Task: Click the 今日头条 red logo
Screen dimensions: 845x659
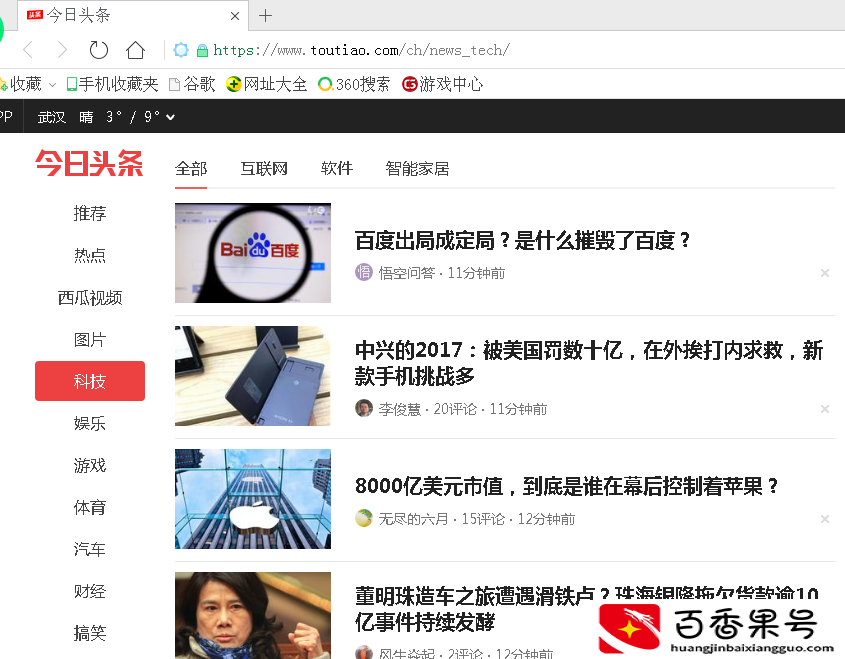Action: pyautogui.click(x=89, y=163)
